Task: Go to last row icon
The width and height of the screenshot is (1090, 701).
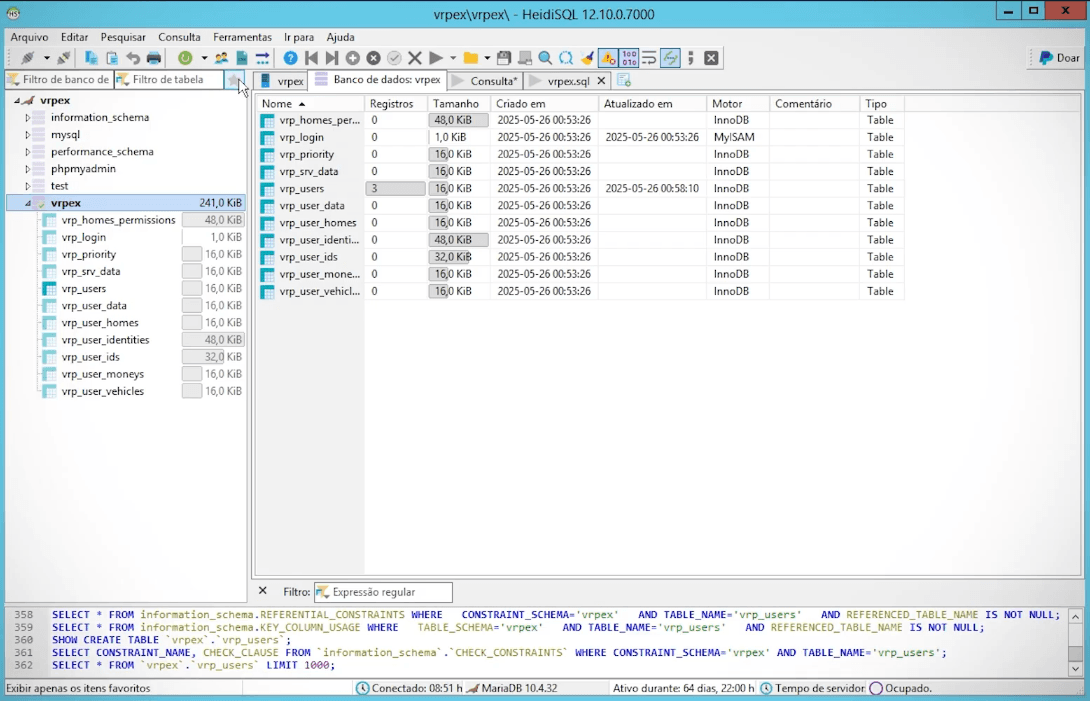Action: [332, 58]
